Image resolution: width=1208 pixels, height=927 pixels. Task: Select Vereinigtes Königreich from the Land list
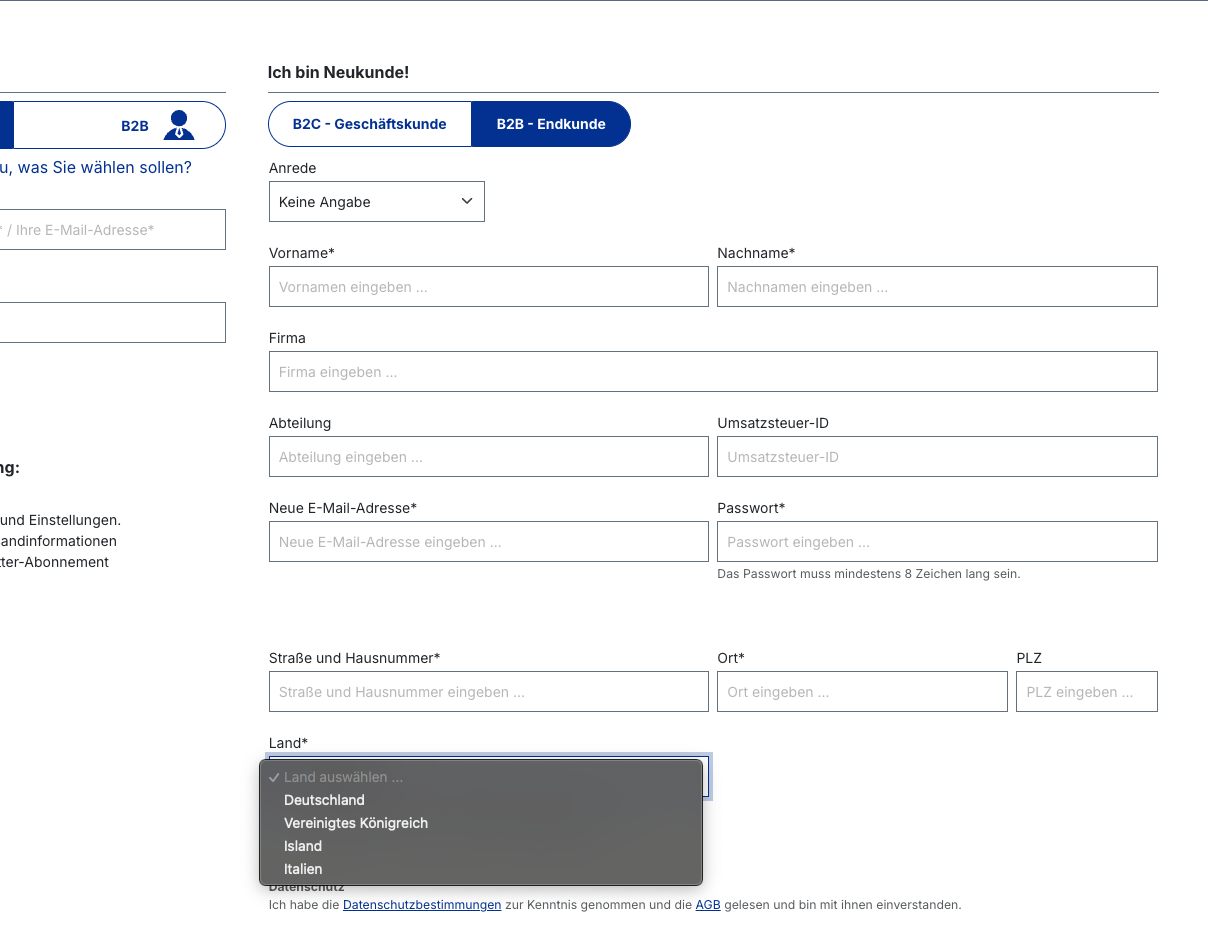tap(481, 823)
